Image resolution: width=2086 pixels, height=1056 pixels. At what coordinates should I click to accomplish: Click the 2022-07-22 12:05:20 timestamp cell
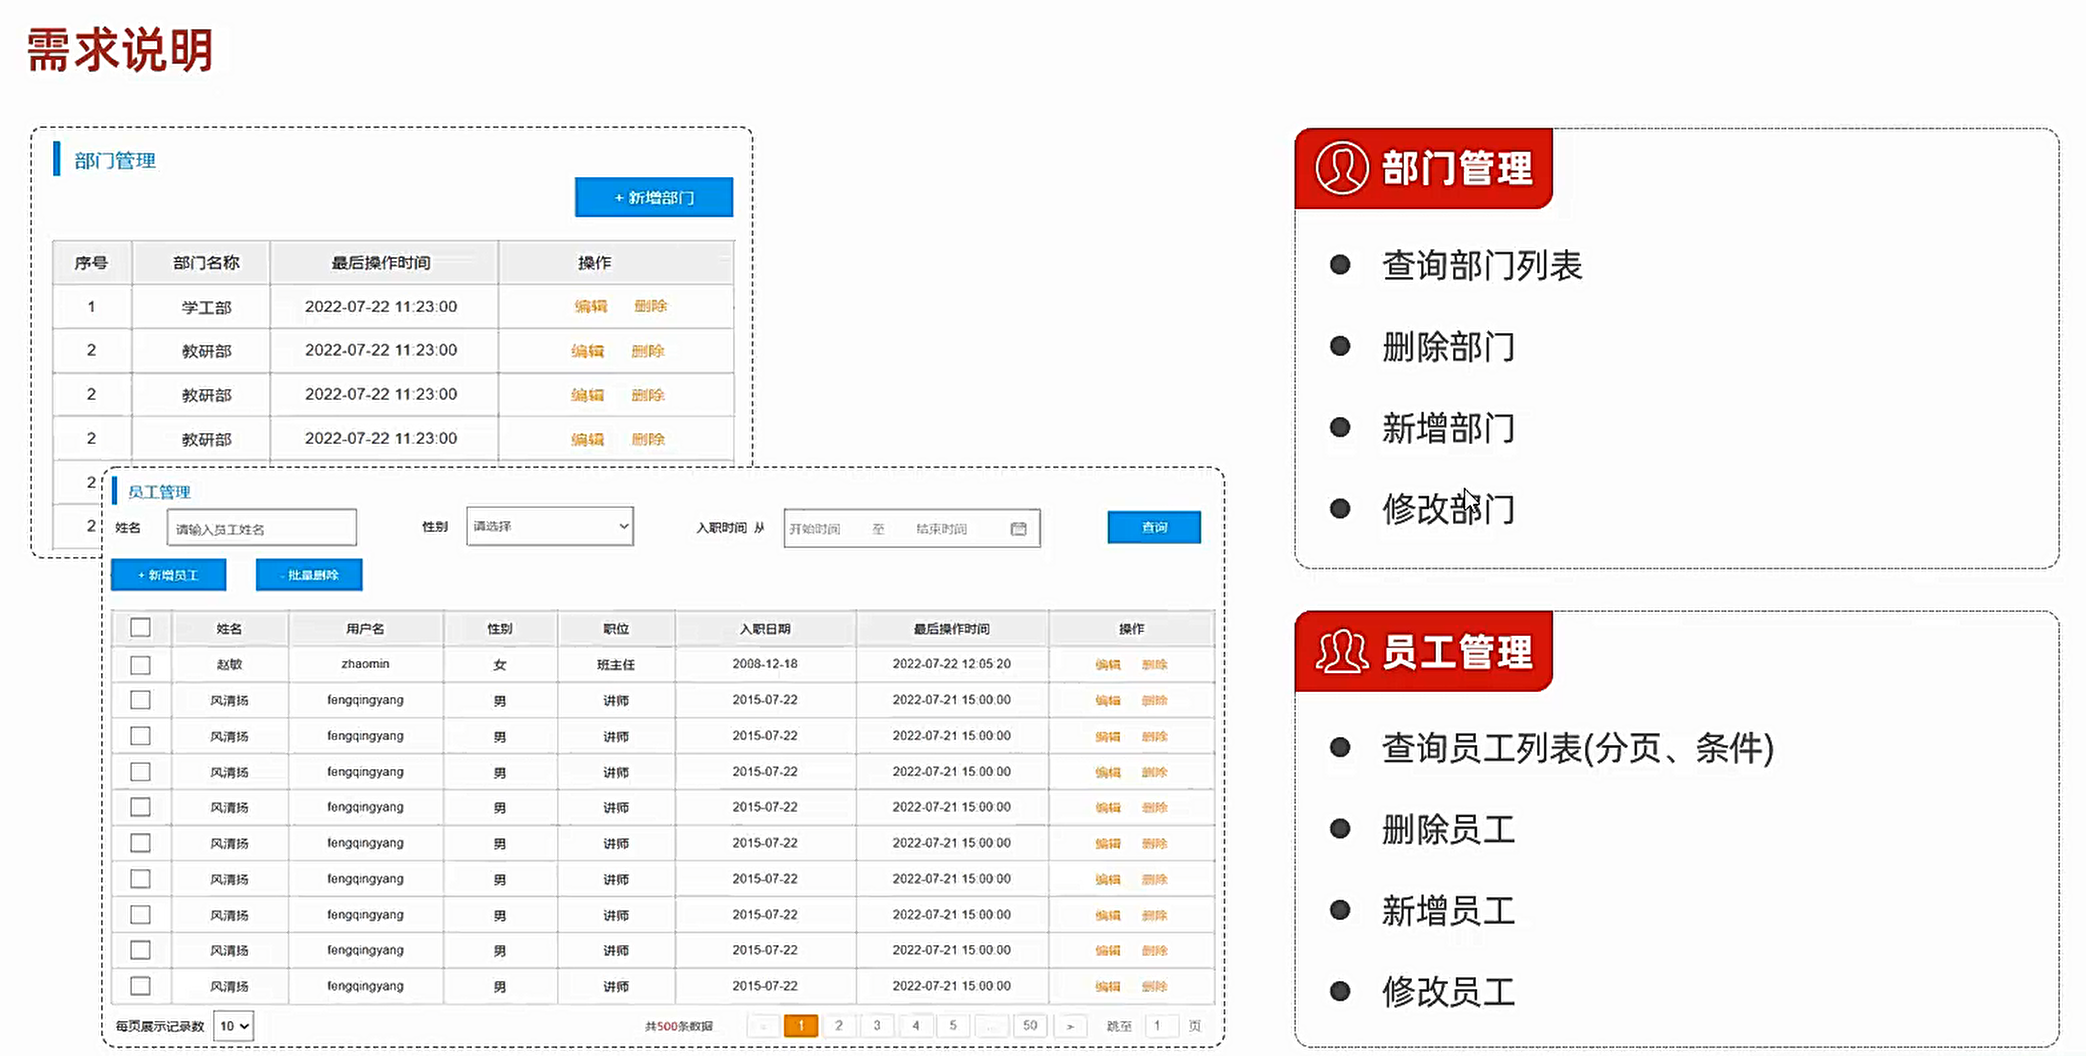point(952,664)
